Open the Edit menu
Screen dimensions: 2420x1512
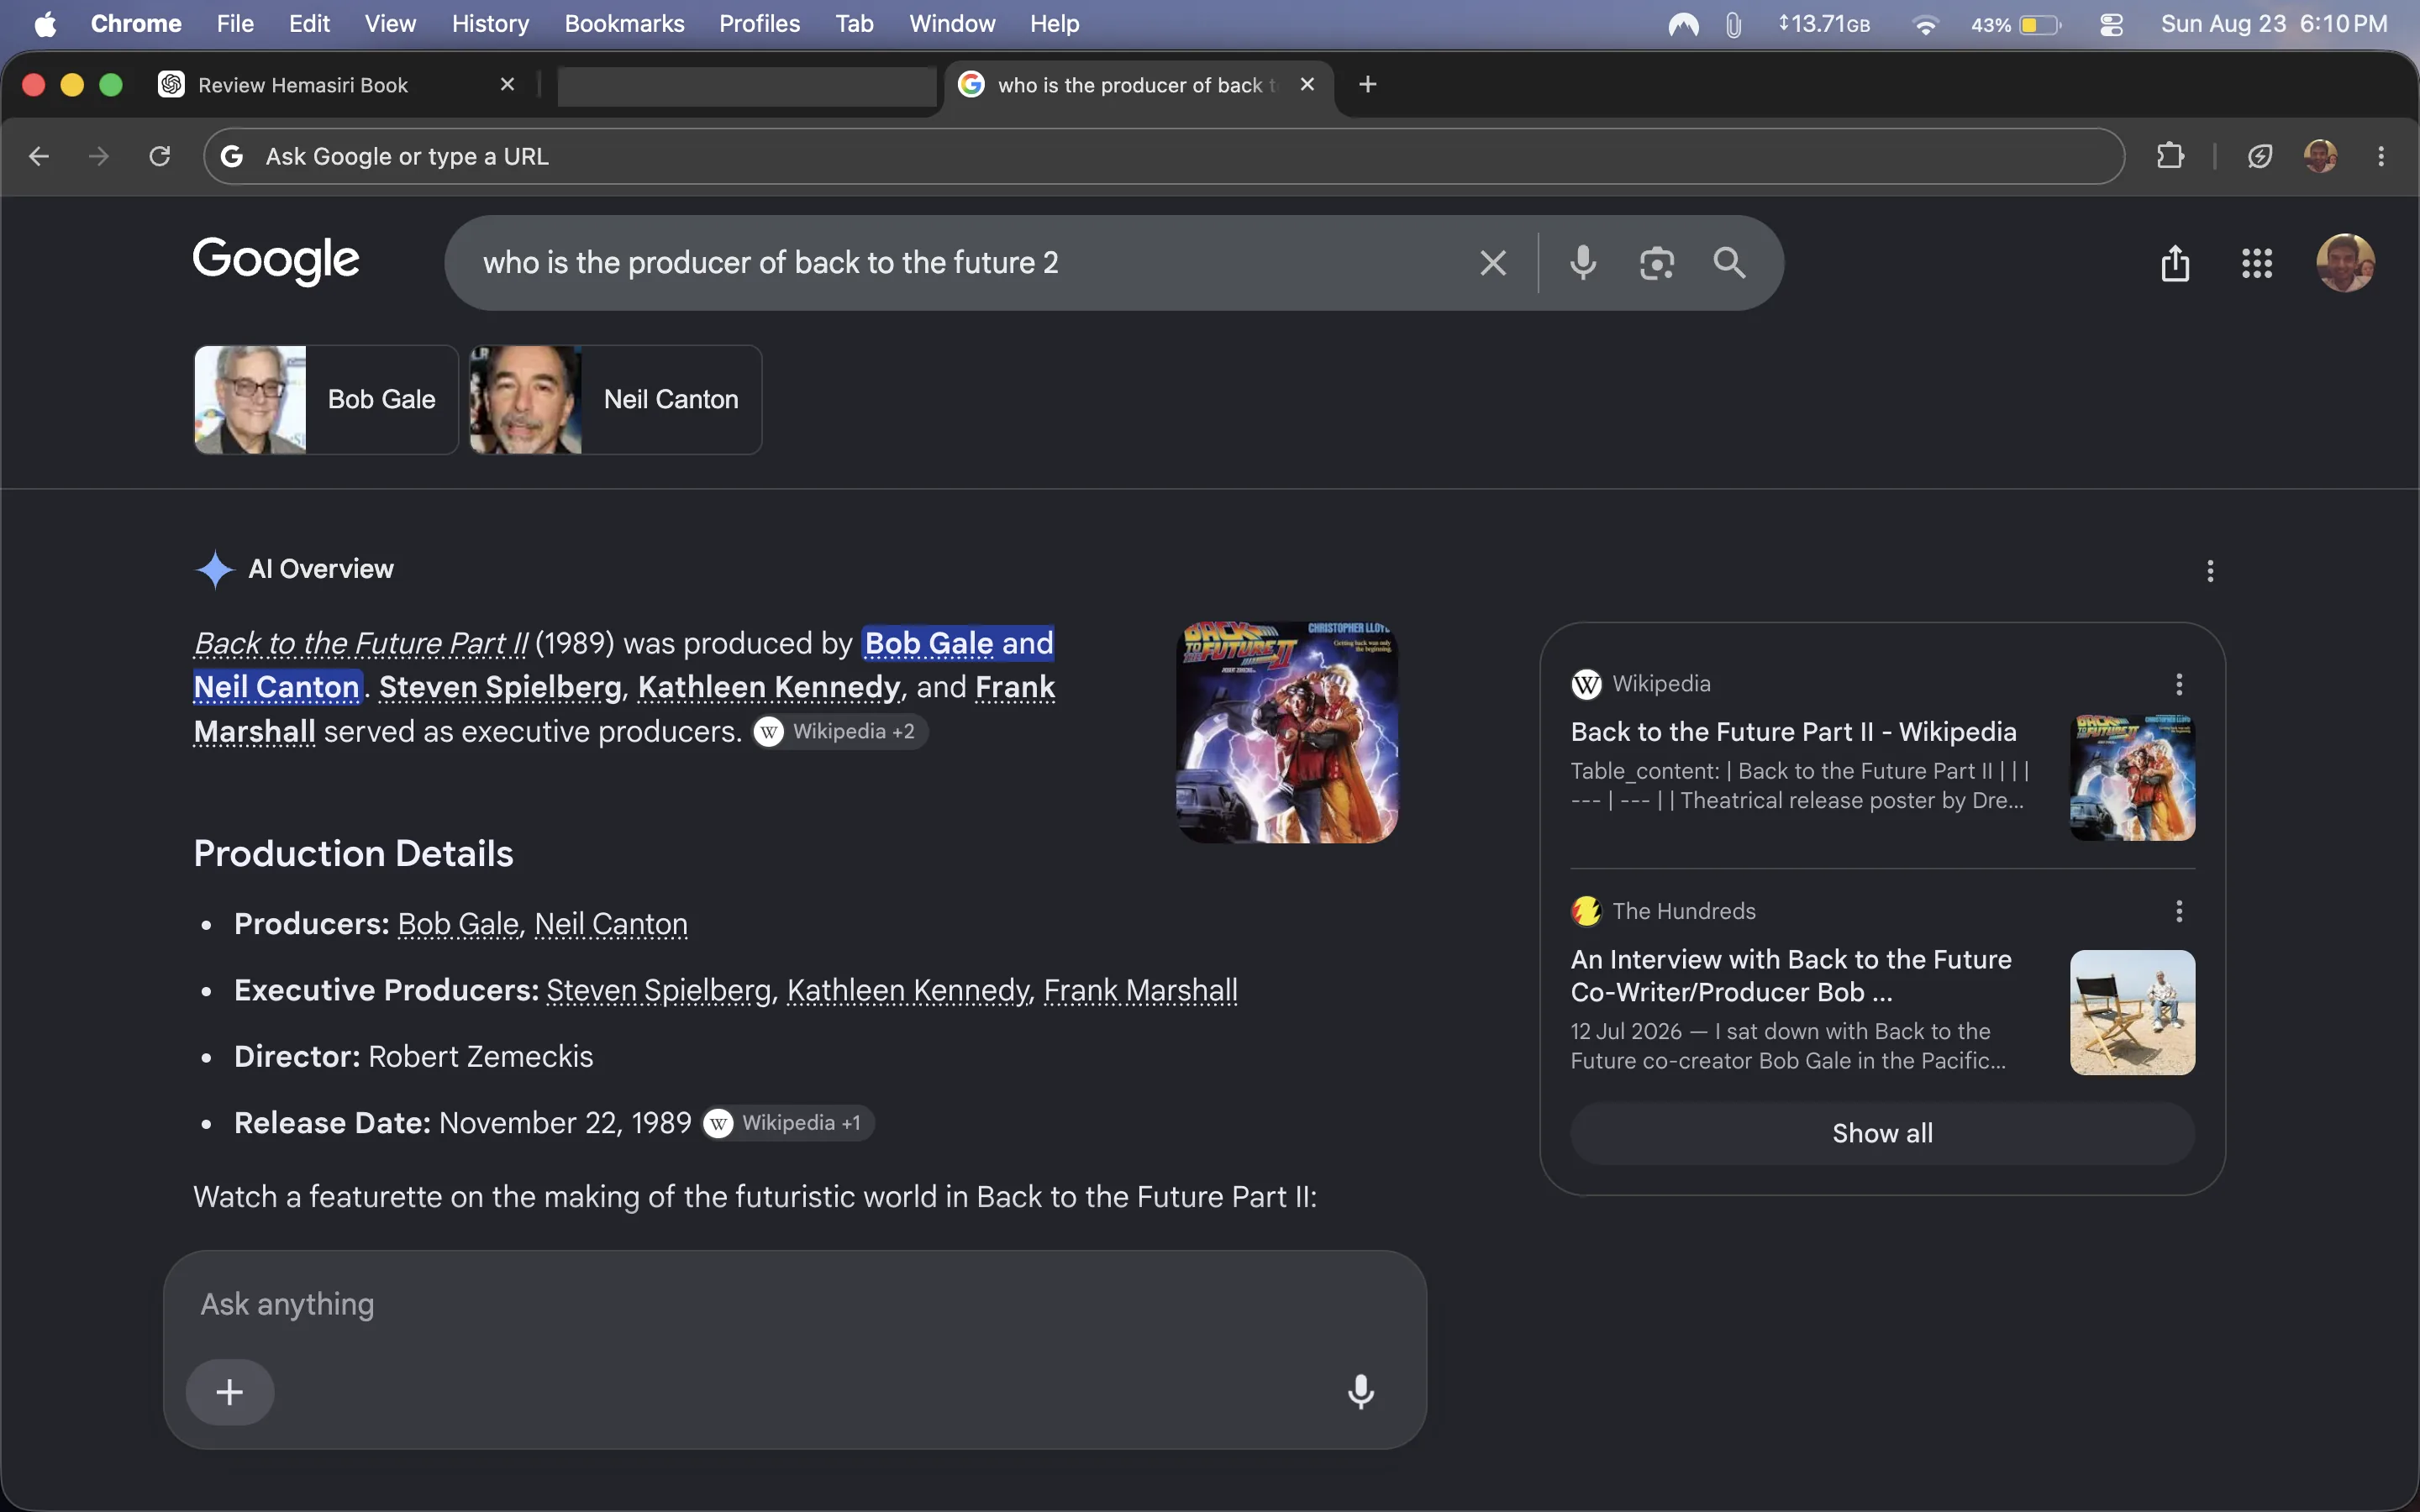309,24
